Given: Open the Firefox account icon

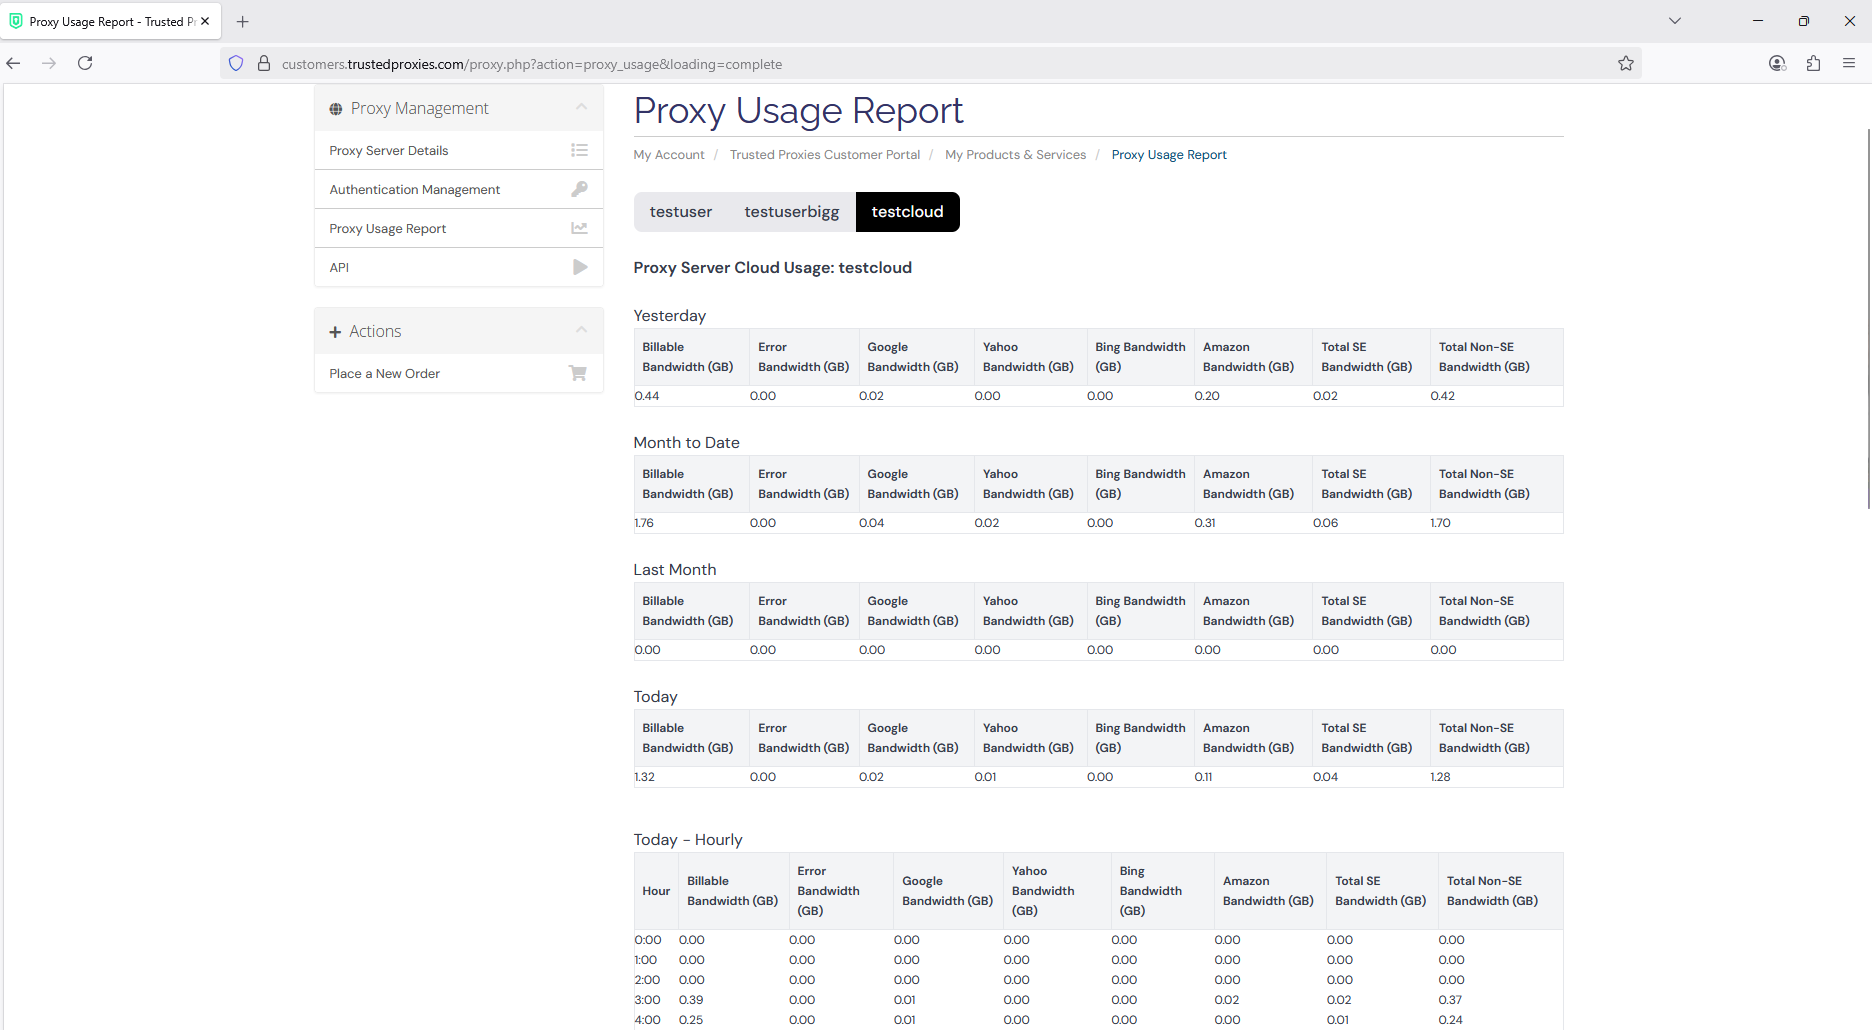Looking at the screenshot, I should pyautogui.click(x=1777, y=63).
